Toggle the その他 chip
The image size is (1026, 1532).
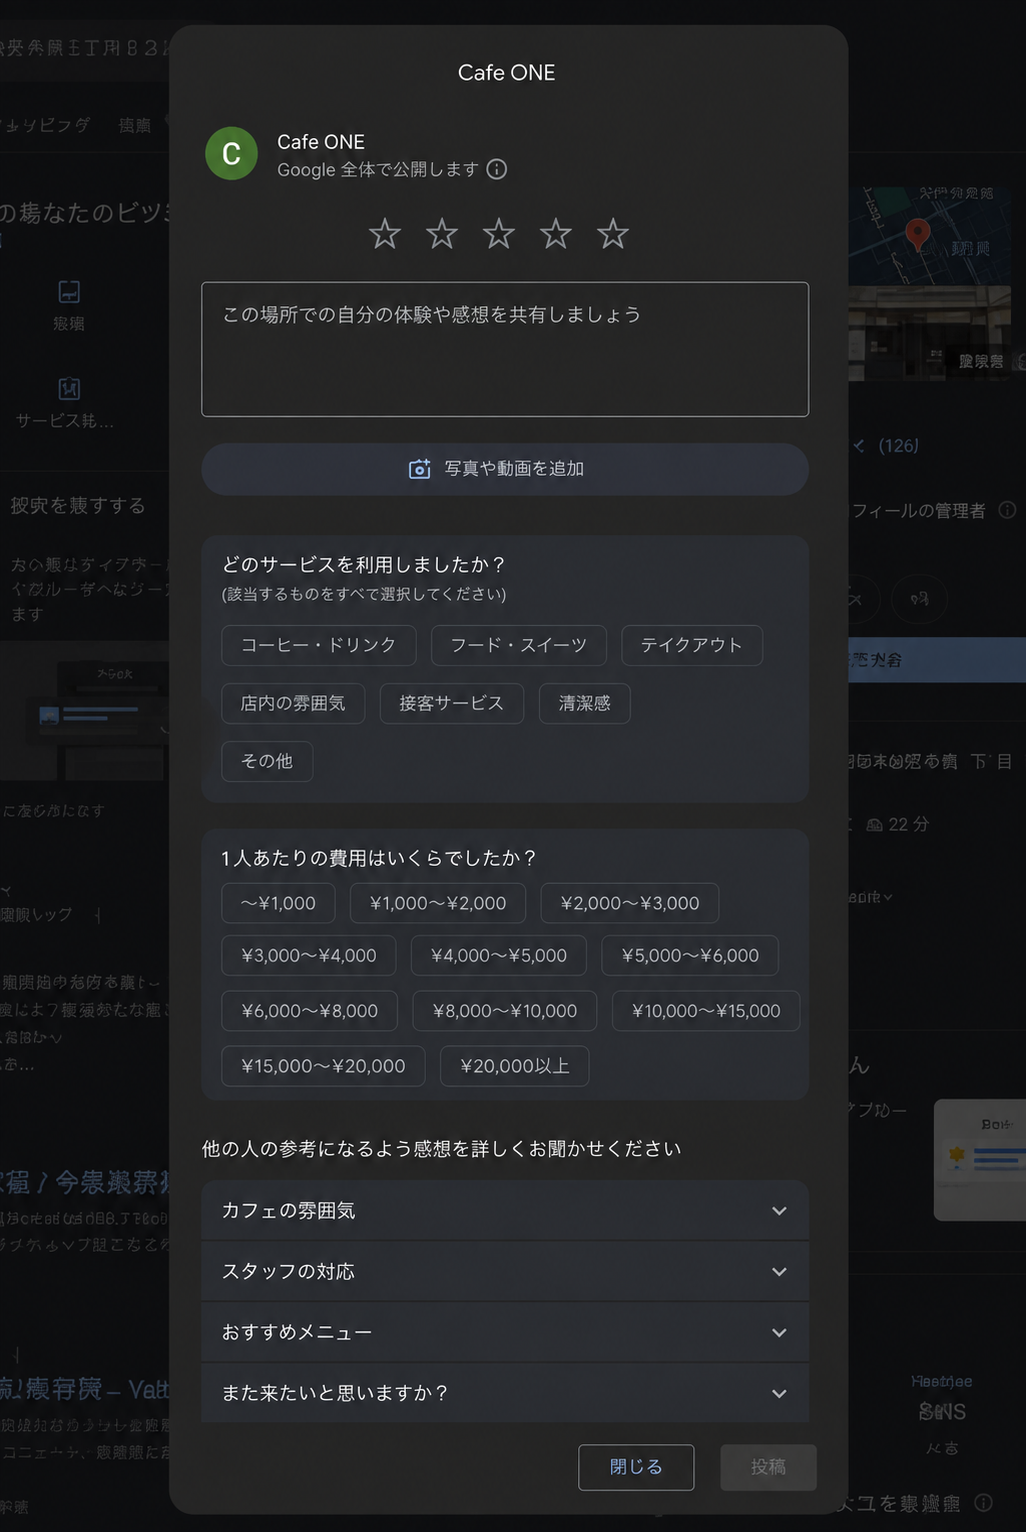[267, 761]
